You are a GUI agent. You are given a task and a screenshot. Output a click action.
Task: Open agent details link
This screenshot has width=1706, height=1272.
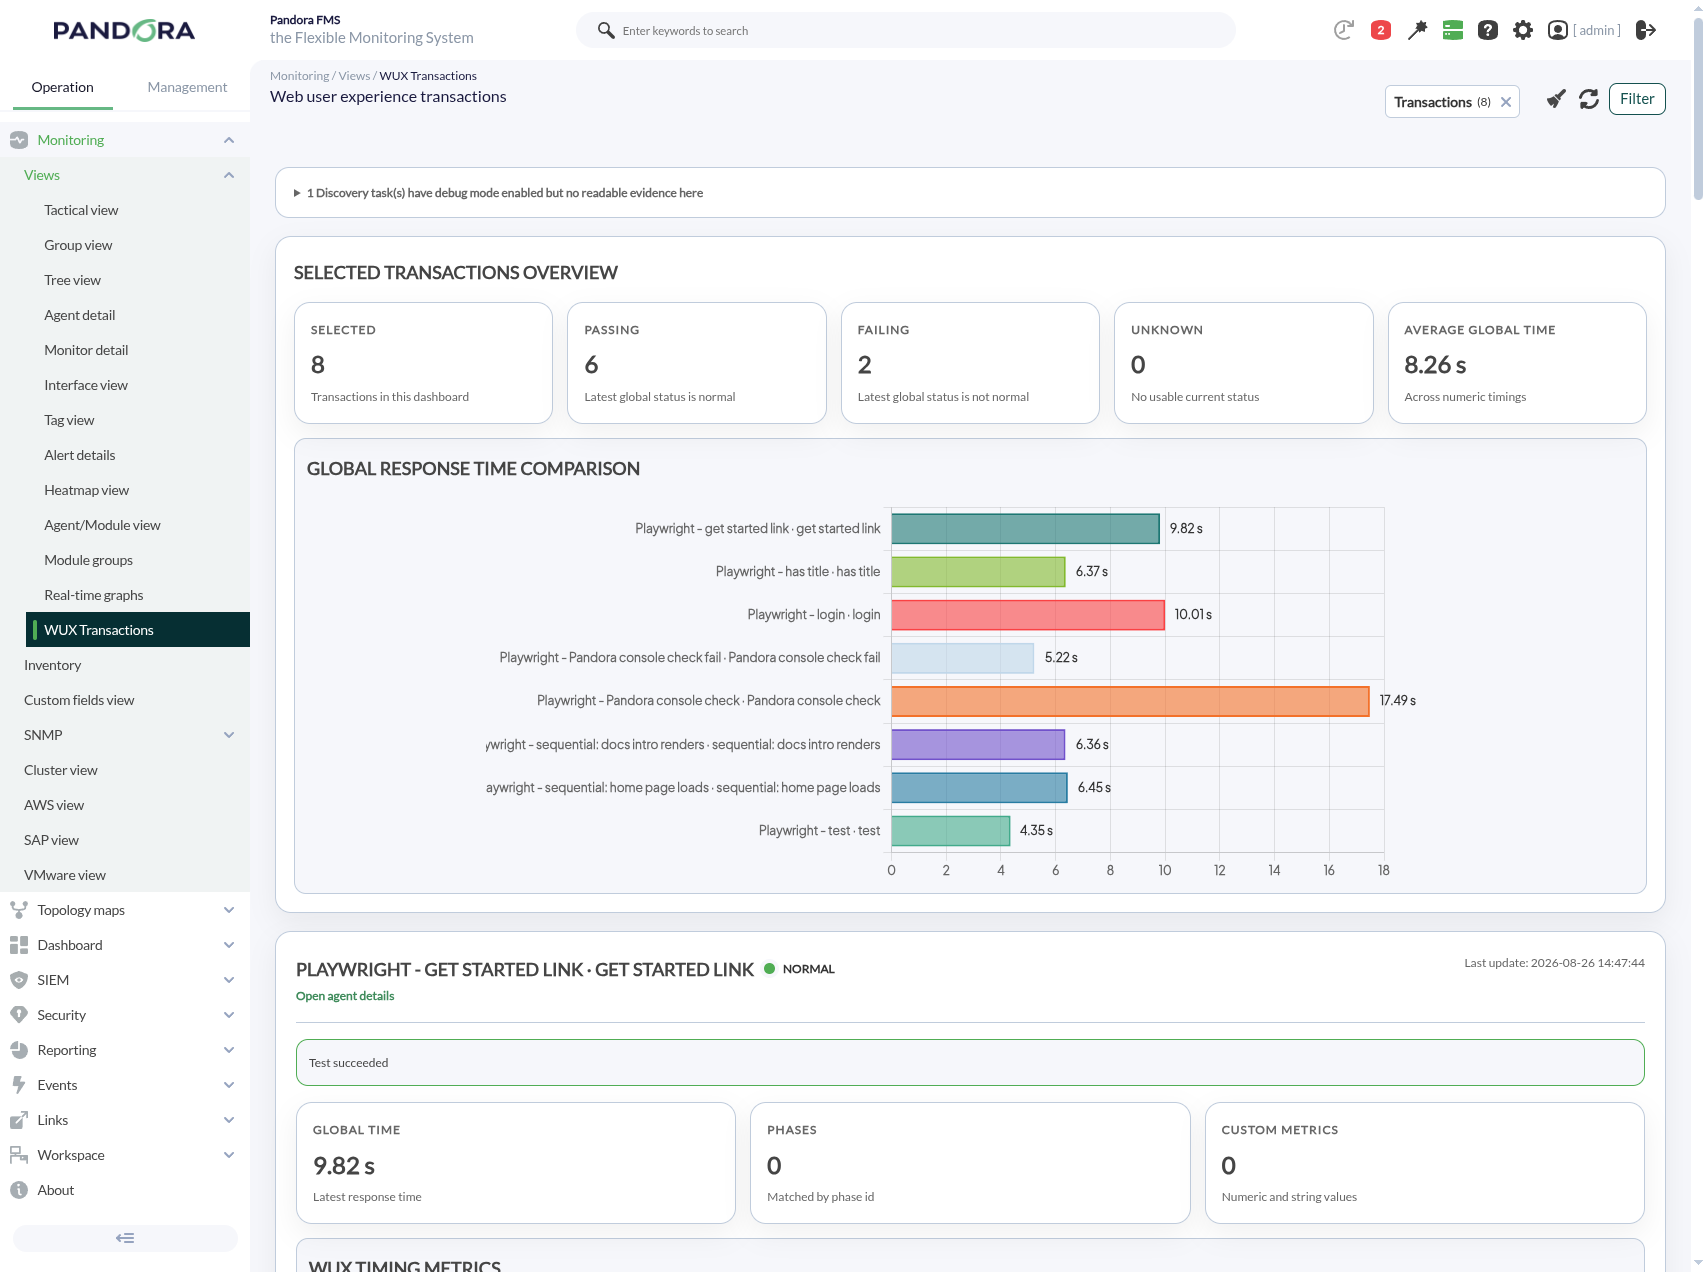pos(345,996)
